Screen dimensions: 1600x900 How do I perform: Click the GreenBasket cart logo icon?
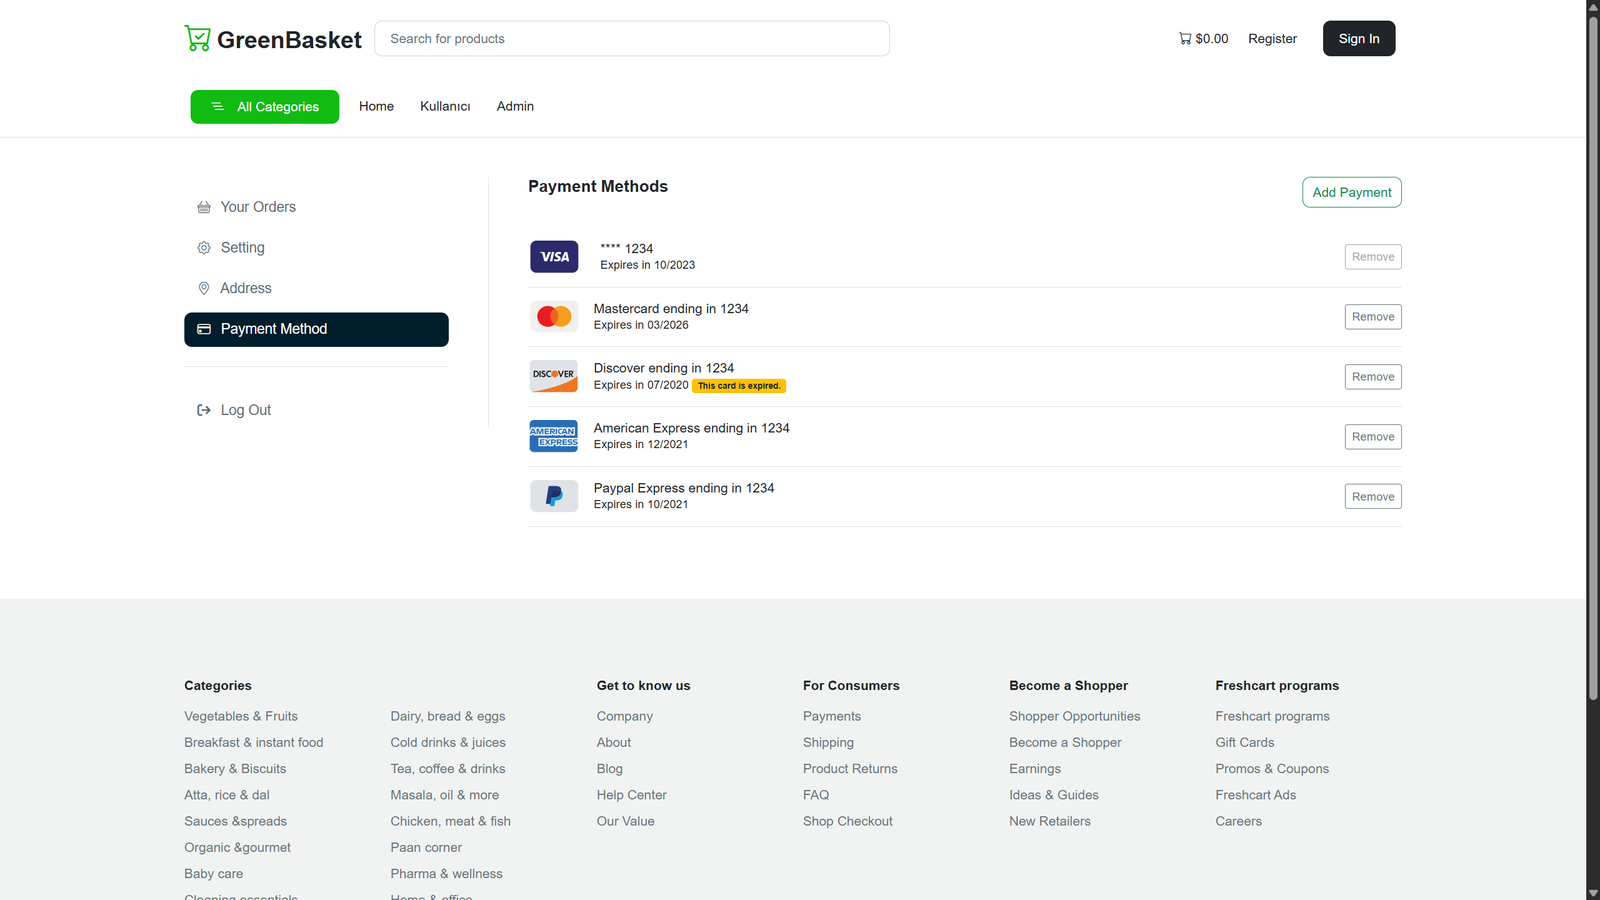(x=198, y=39)
